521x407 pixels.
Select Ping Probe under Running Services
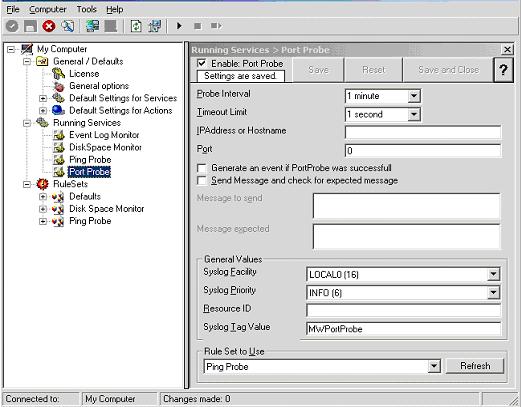(90, 160)
